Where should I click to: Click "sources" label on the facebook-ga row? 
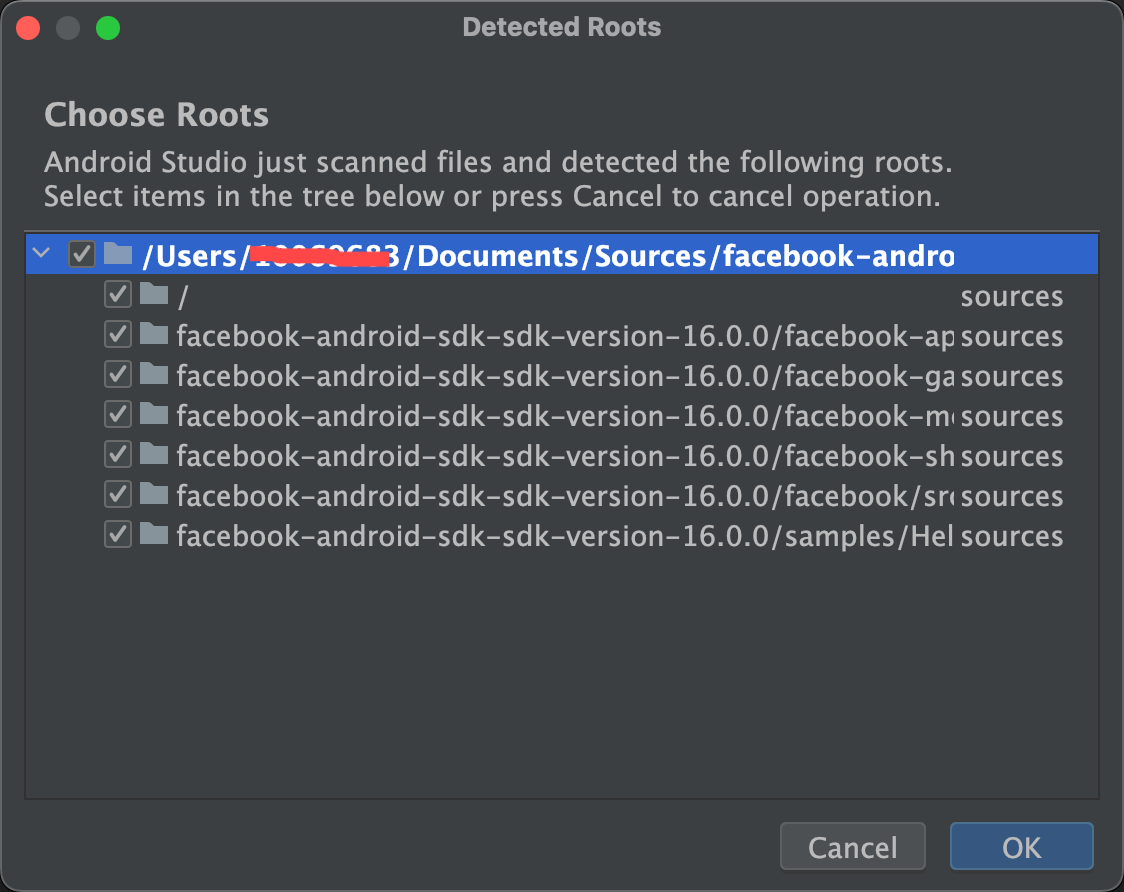coord(1011,377)
